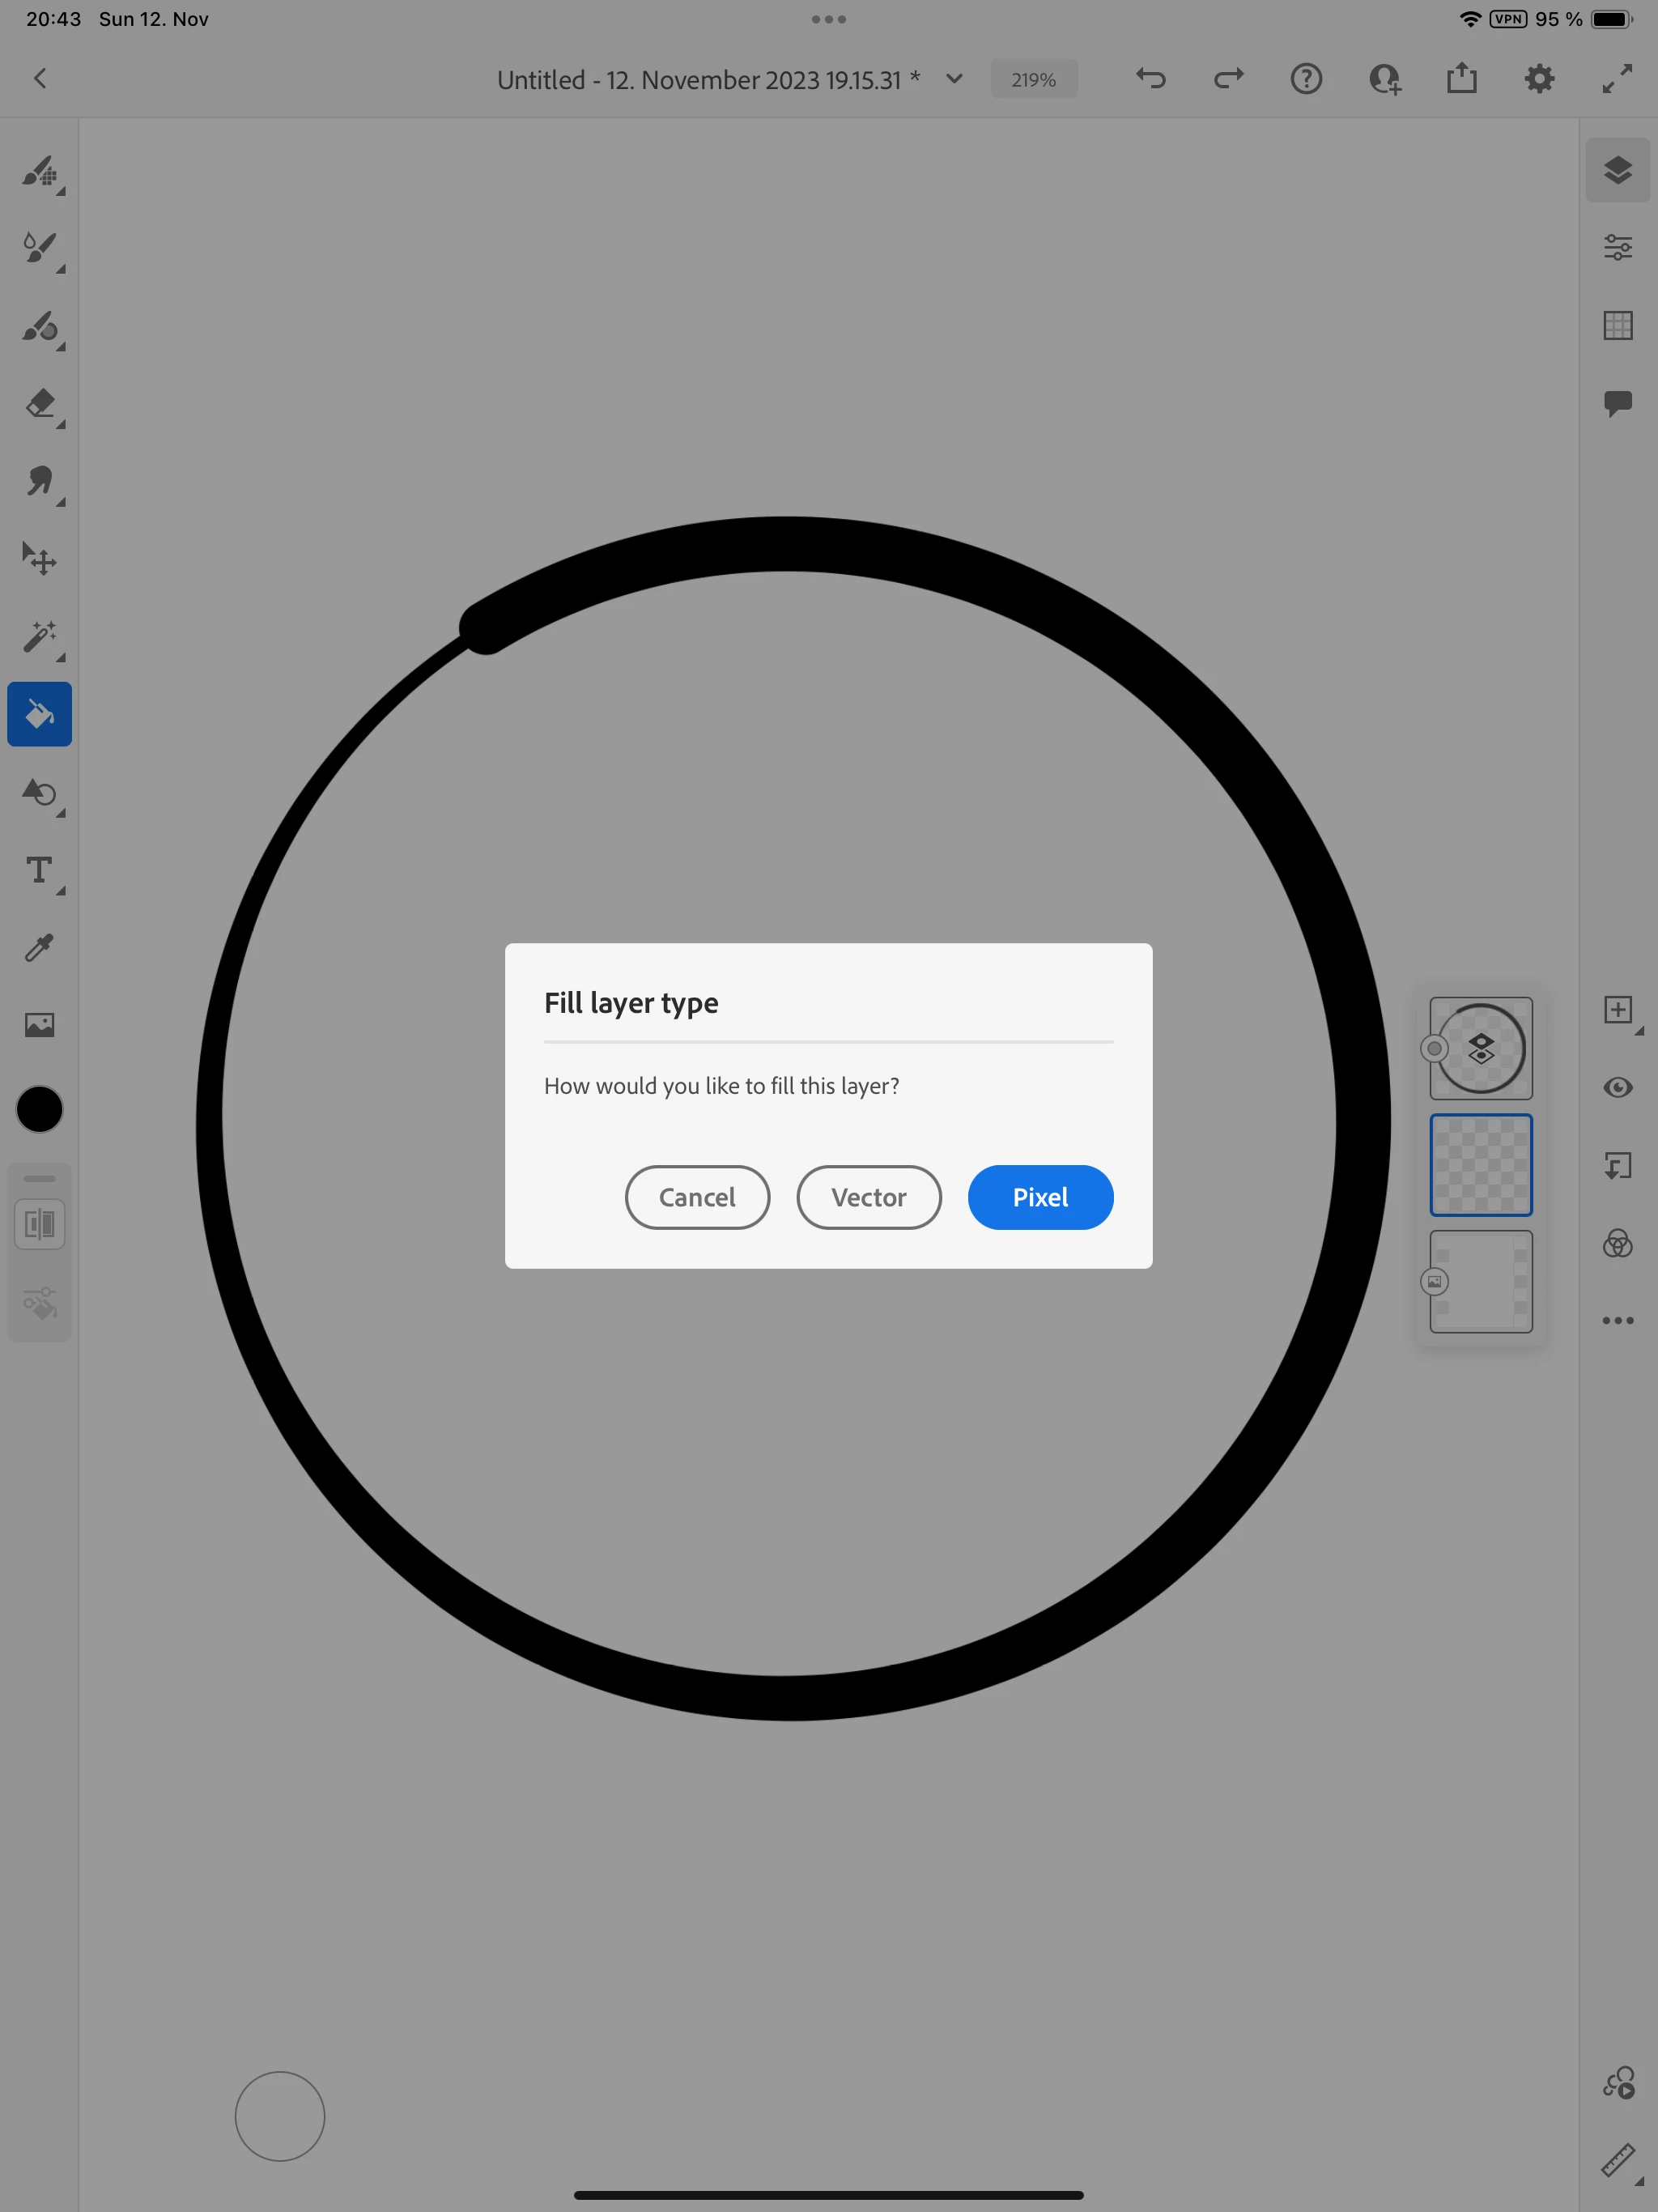Screen dimensions: 1658x2212
Task: Select the Transform move tool
Action: [39, 559]
